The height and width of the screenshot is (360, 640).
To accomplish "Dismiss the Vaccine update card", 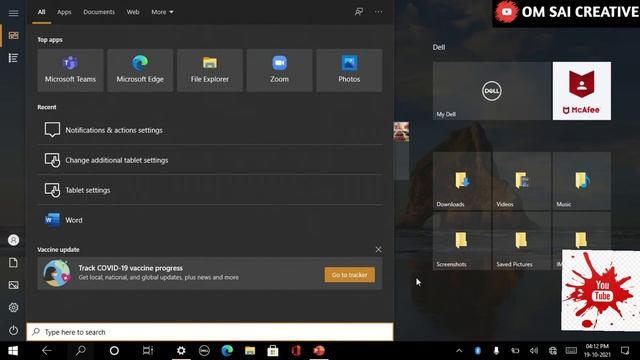I will point(378,249).
